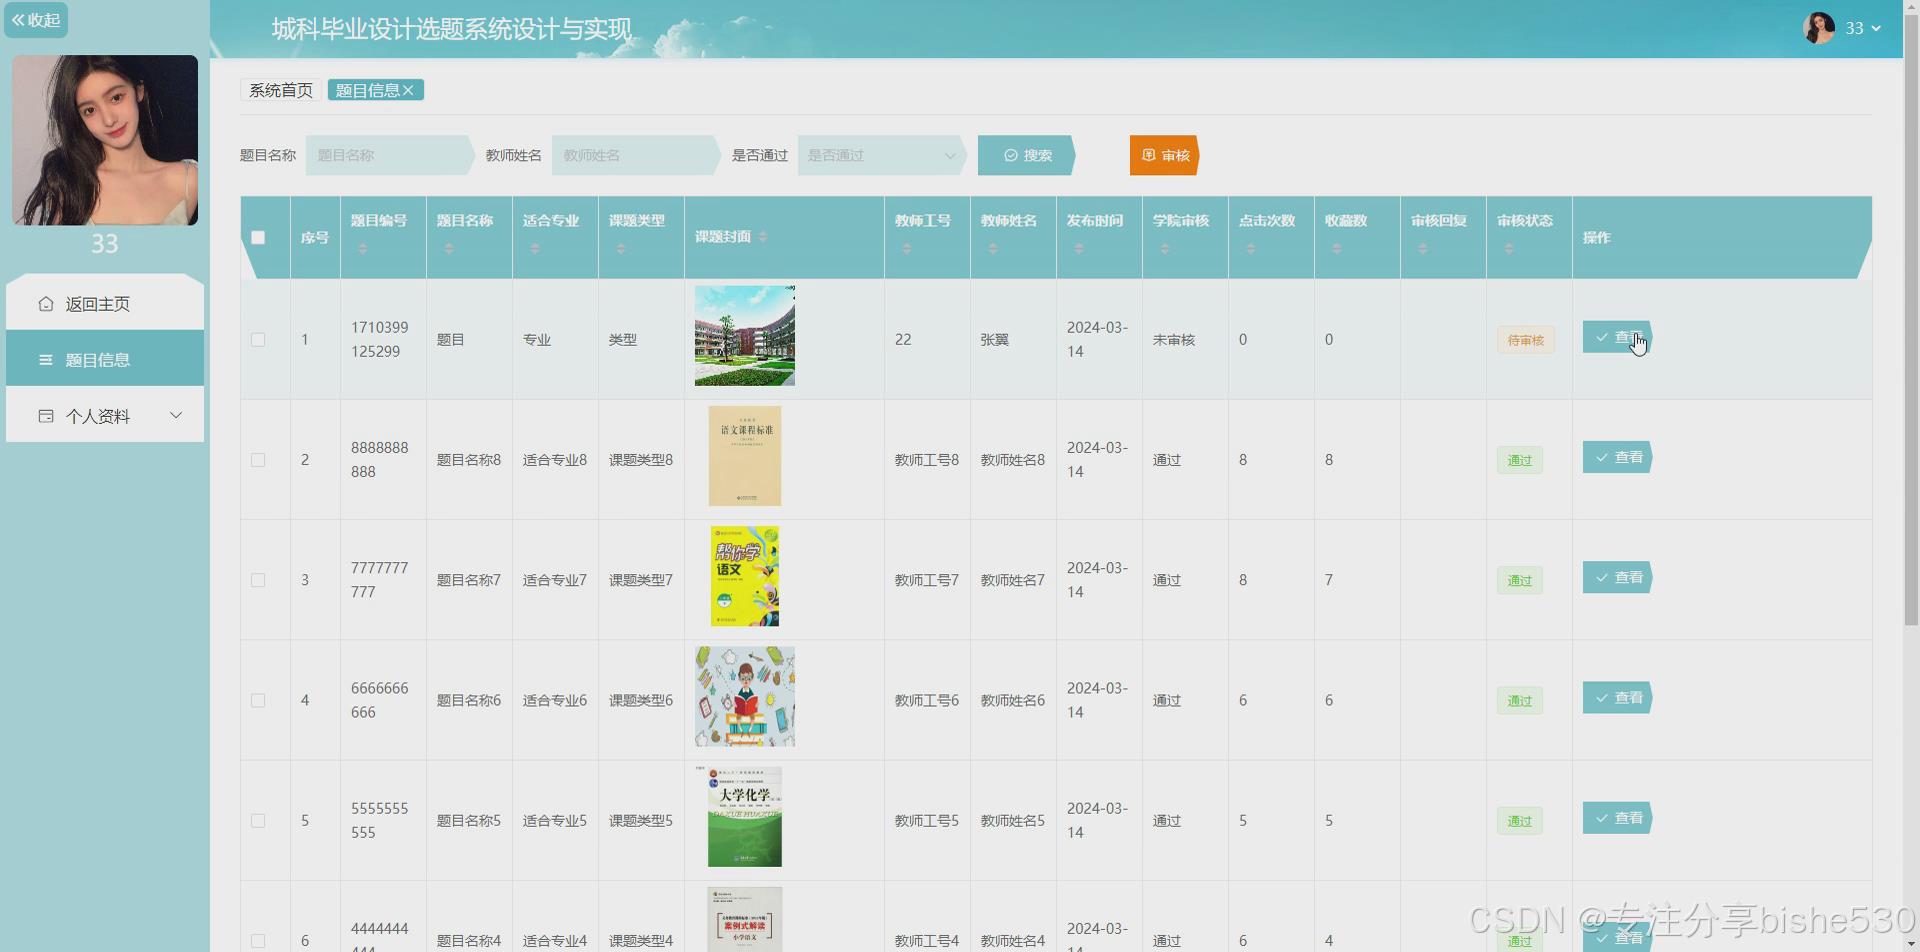1920x952 pixels.
Task: Check the box for row 题目名称8
Action: coord(258,460)
